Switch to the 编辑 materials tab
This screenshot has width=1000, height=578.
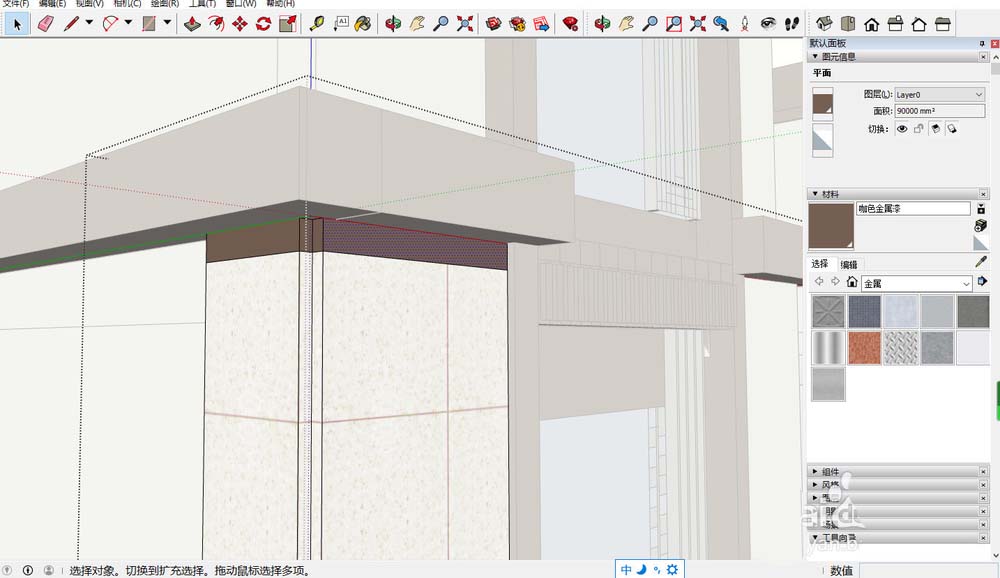point(849,264)
